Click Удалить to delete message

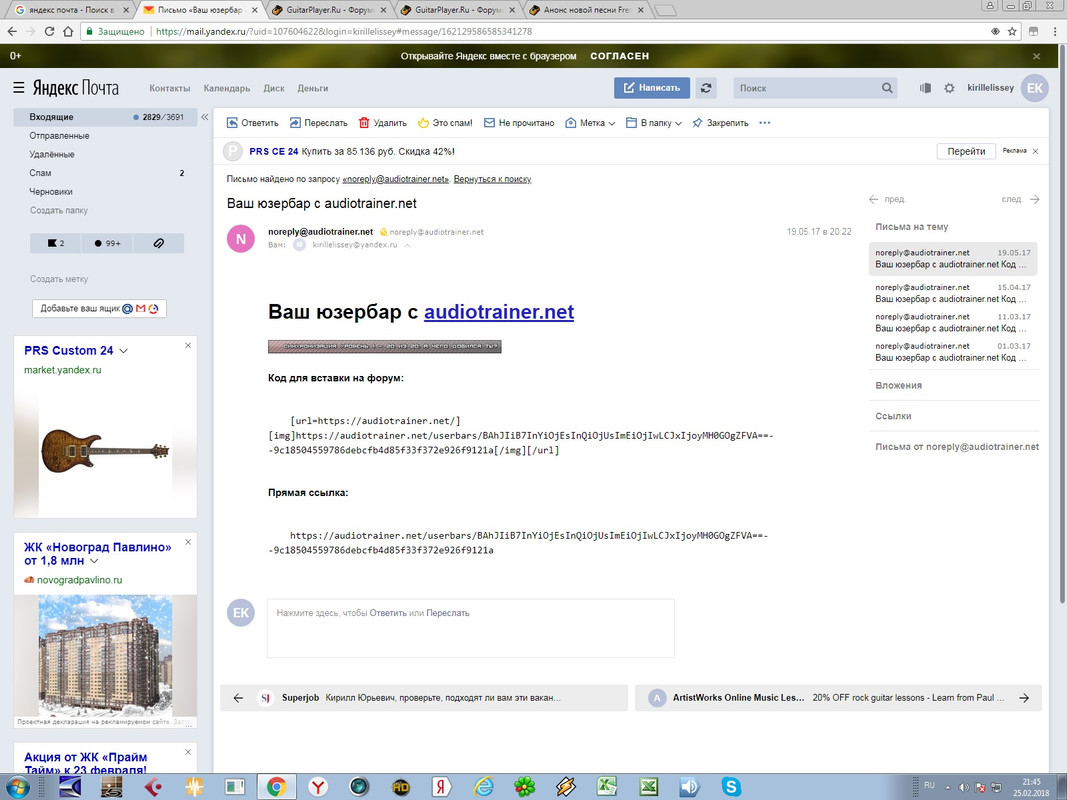click(382, 123)
